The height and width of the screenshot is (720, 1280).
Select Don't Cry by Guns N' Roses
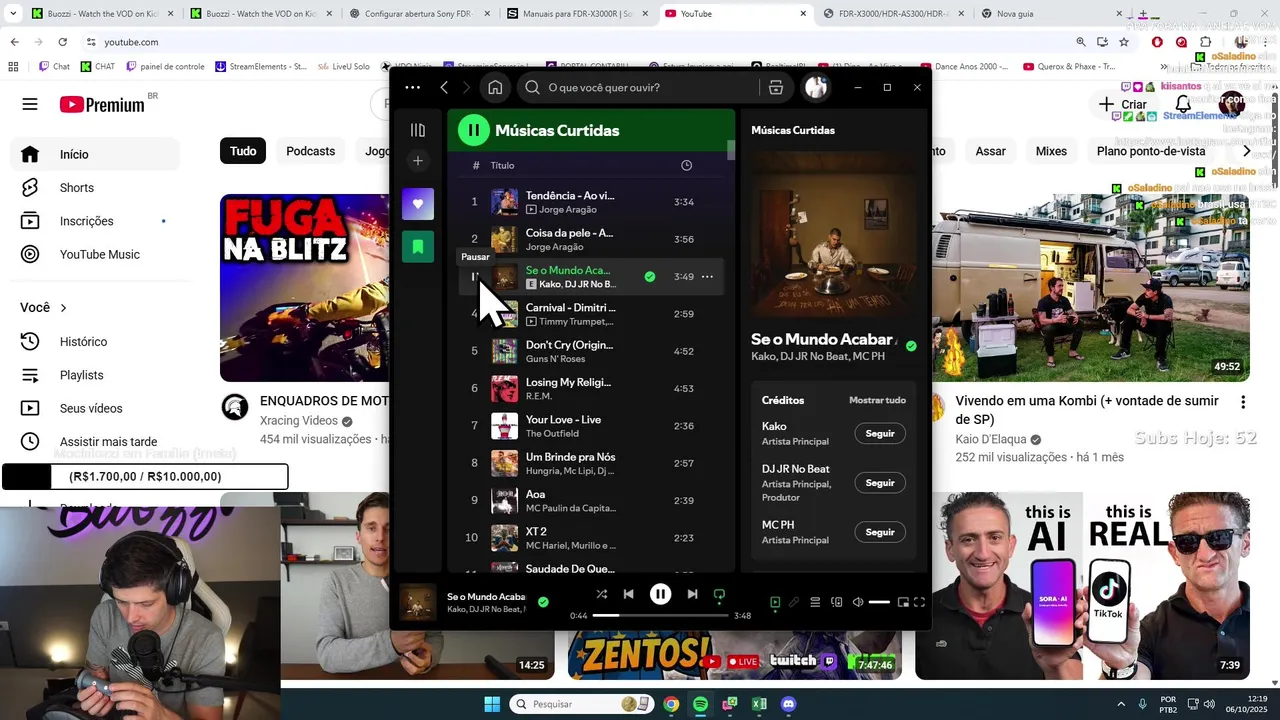point(590,351)
